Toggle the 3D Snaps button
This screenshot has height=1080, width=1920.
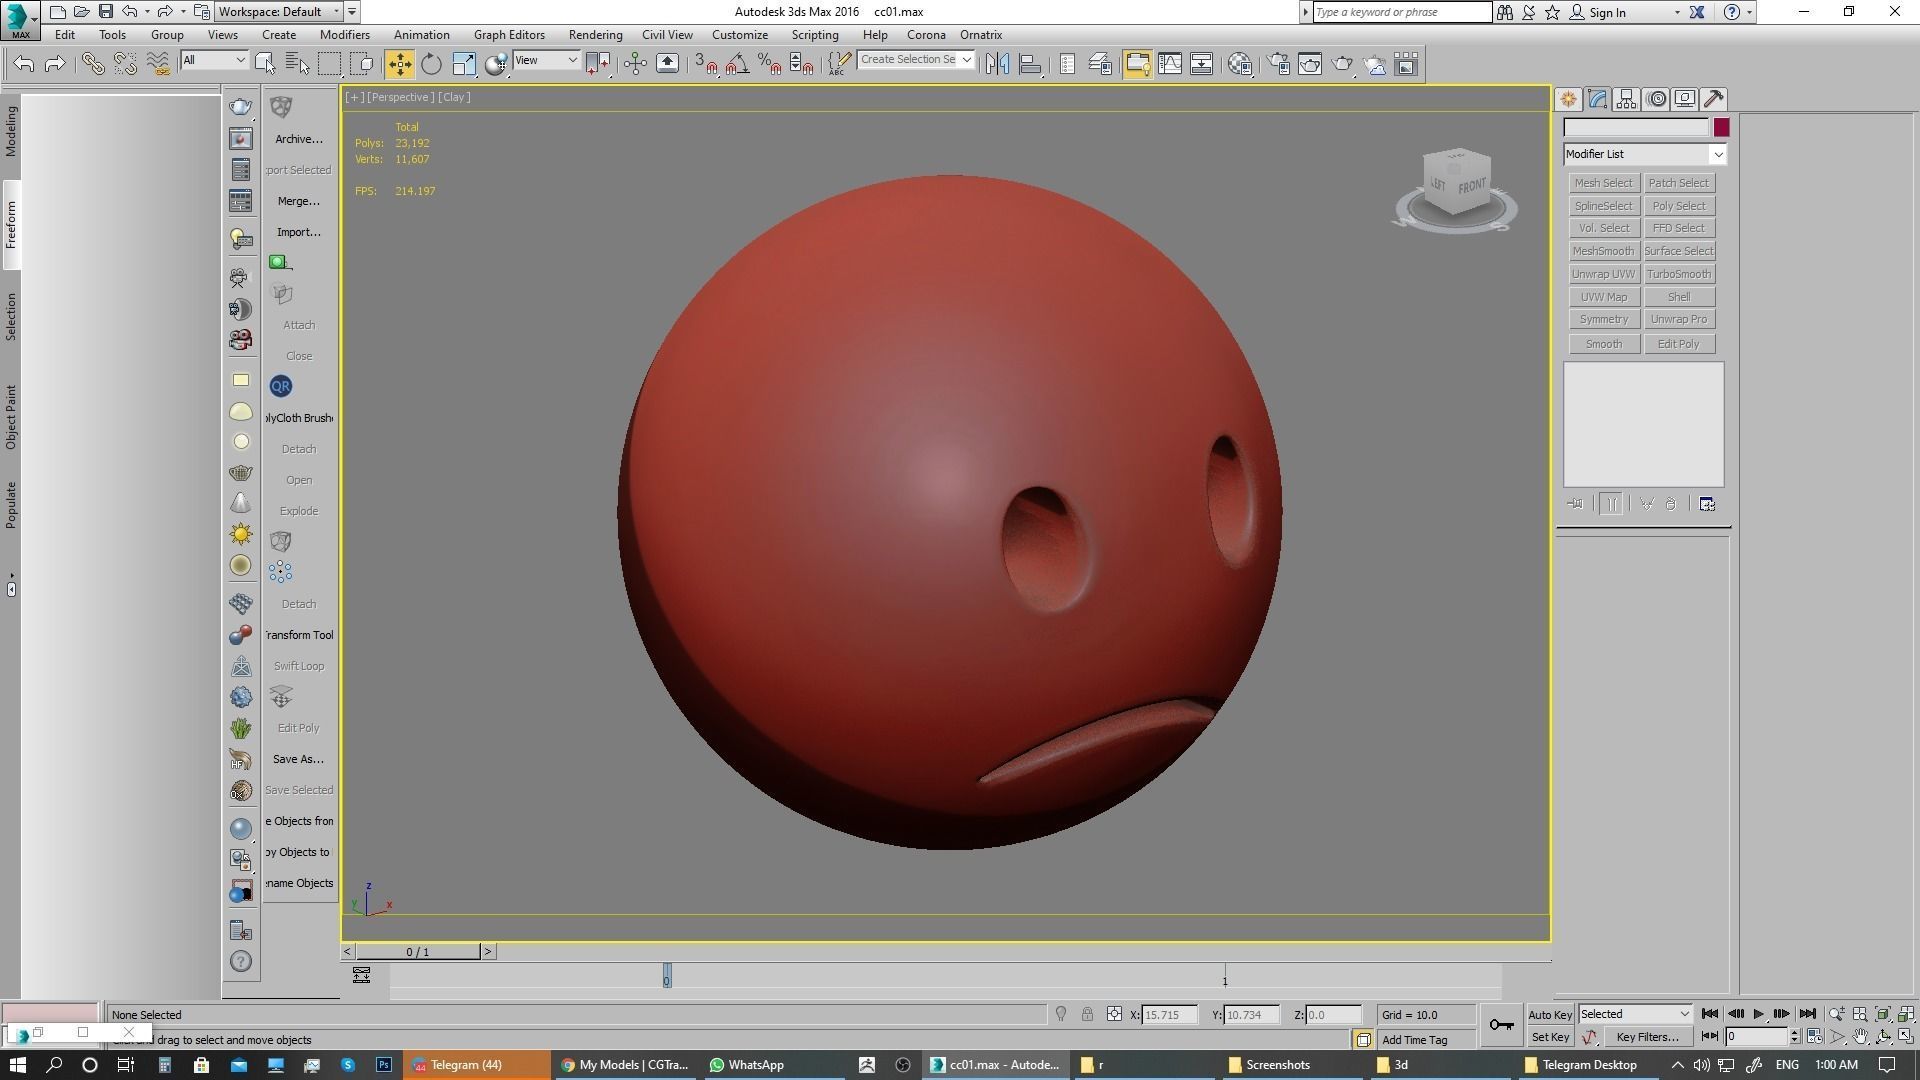click(x=705, y=64)
